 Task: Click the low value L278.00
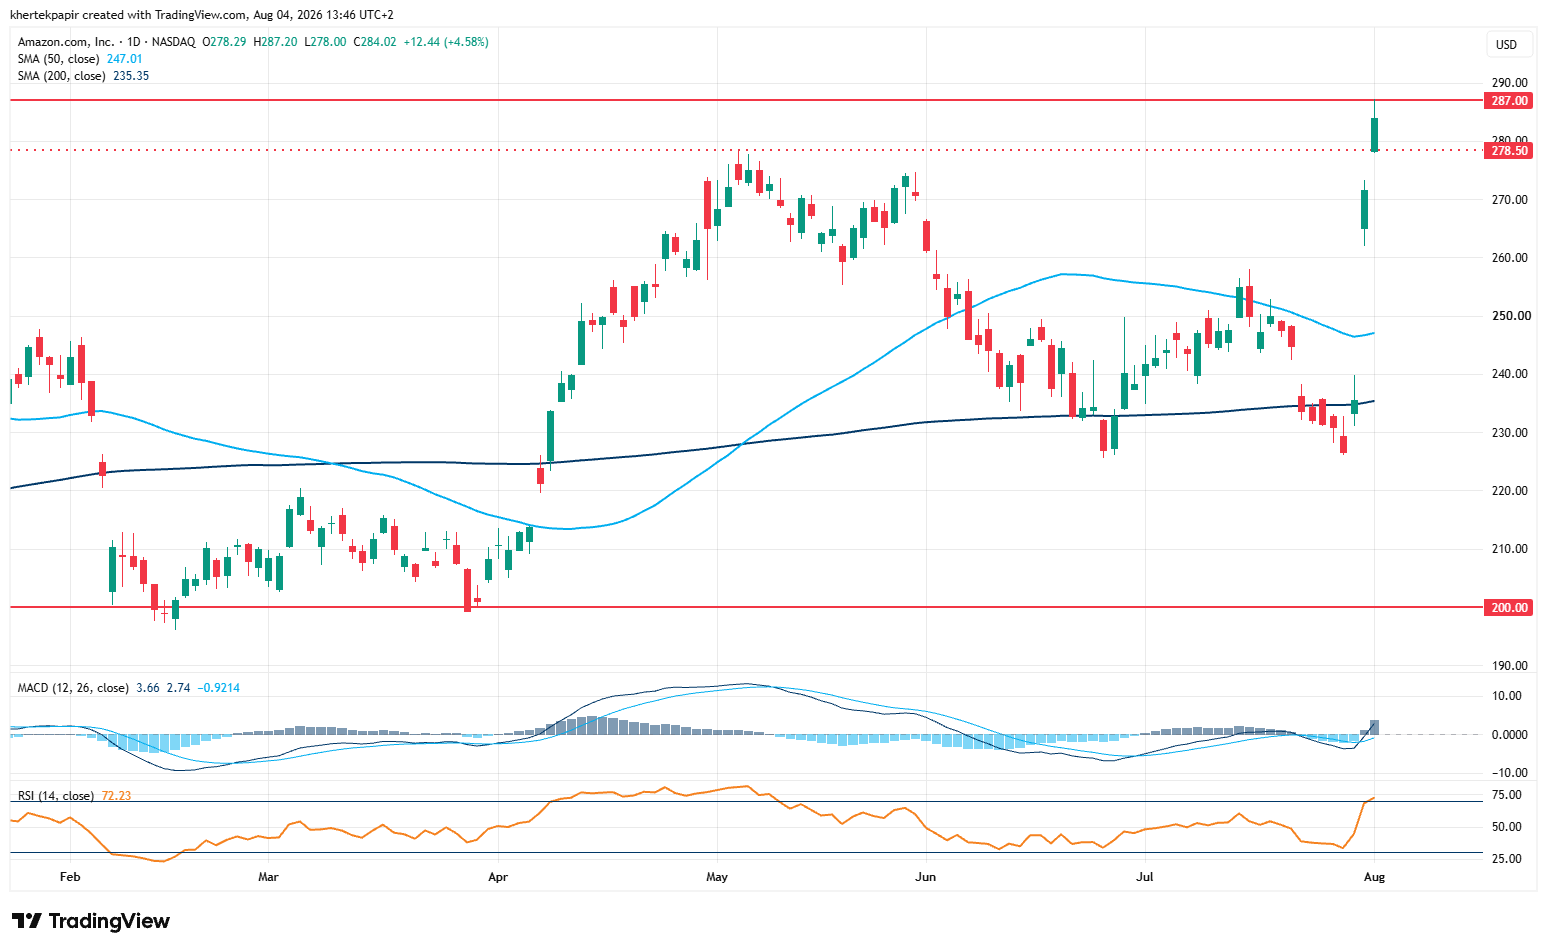pos(325,42)
